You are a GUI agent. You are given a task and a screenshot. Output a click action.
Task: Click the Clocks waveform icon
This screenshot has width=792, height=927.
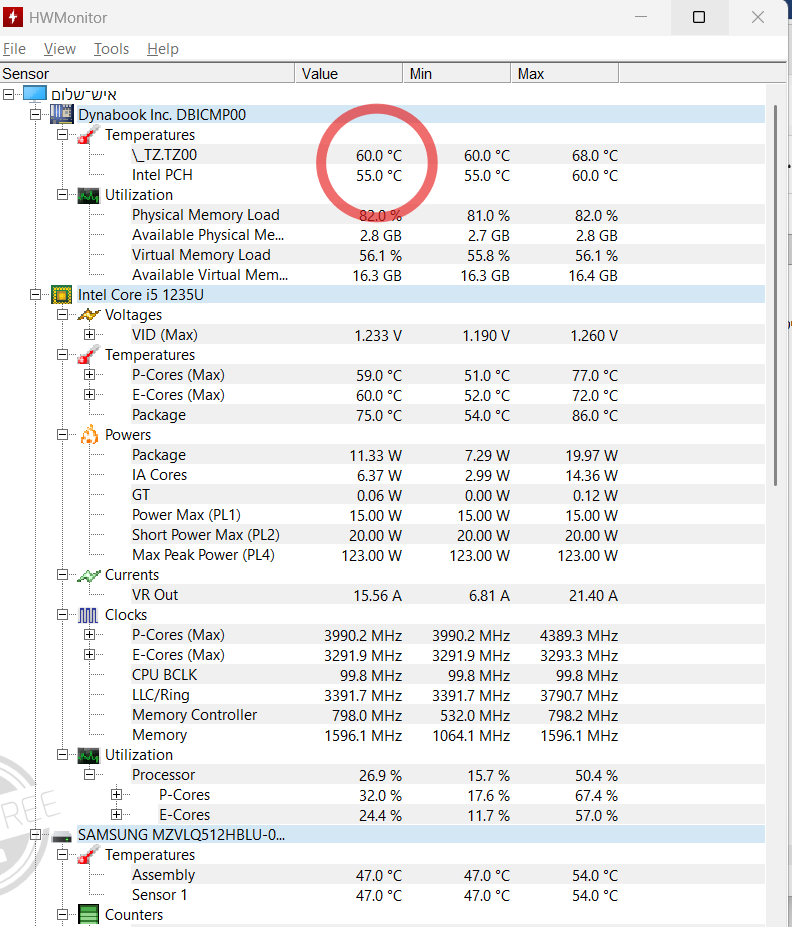coord(90,615)
